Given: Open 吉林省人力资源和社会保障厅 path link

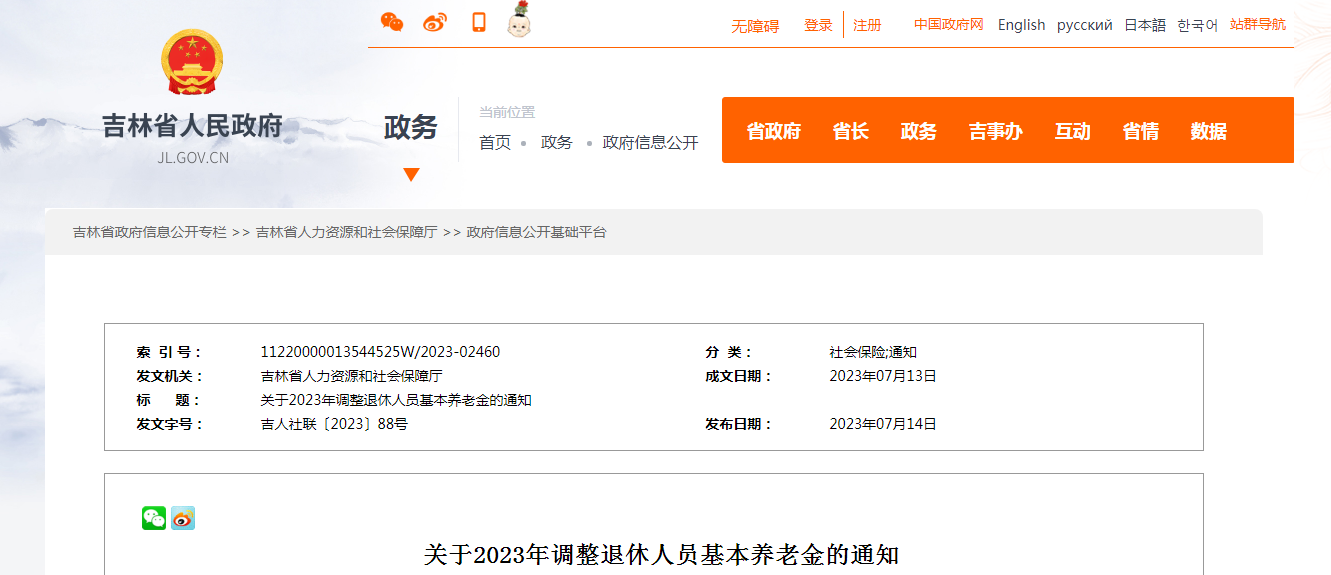Looking at the screenshot, I should click(347, 232).
